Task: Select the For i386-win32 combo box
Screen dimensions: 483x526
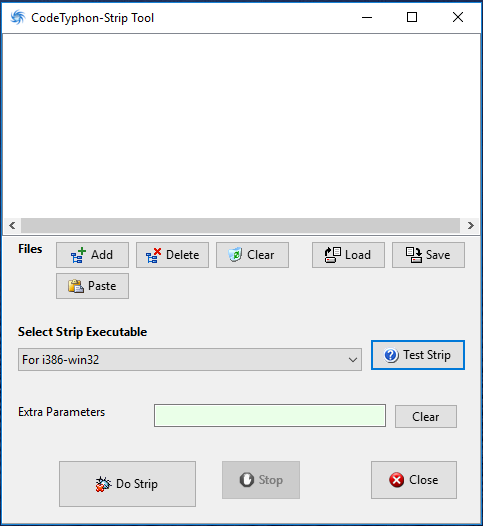Action: (190, 360)
